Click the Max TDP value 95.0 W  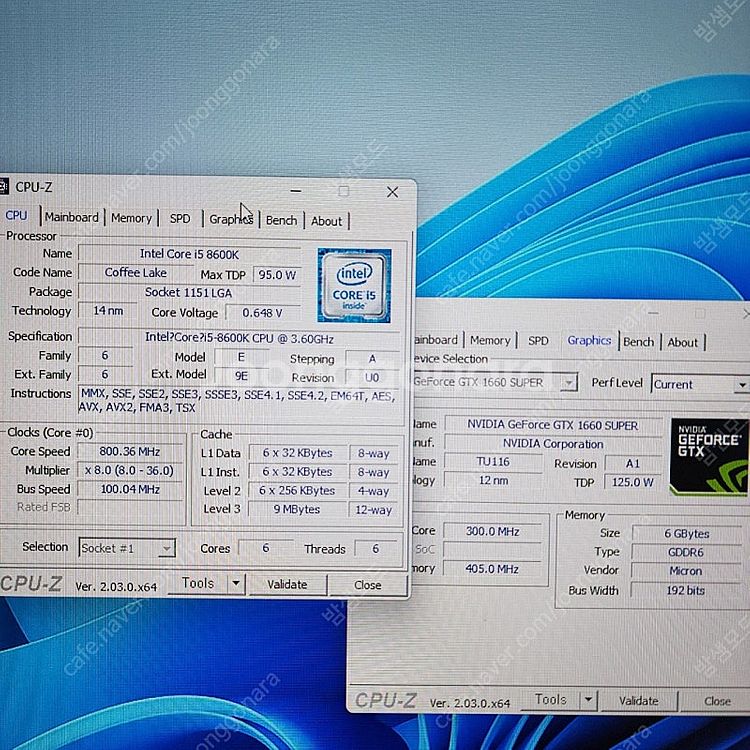point(277,275)
